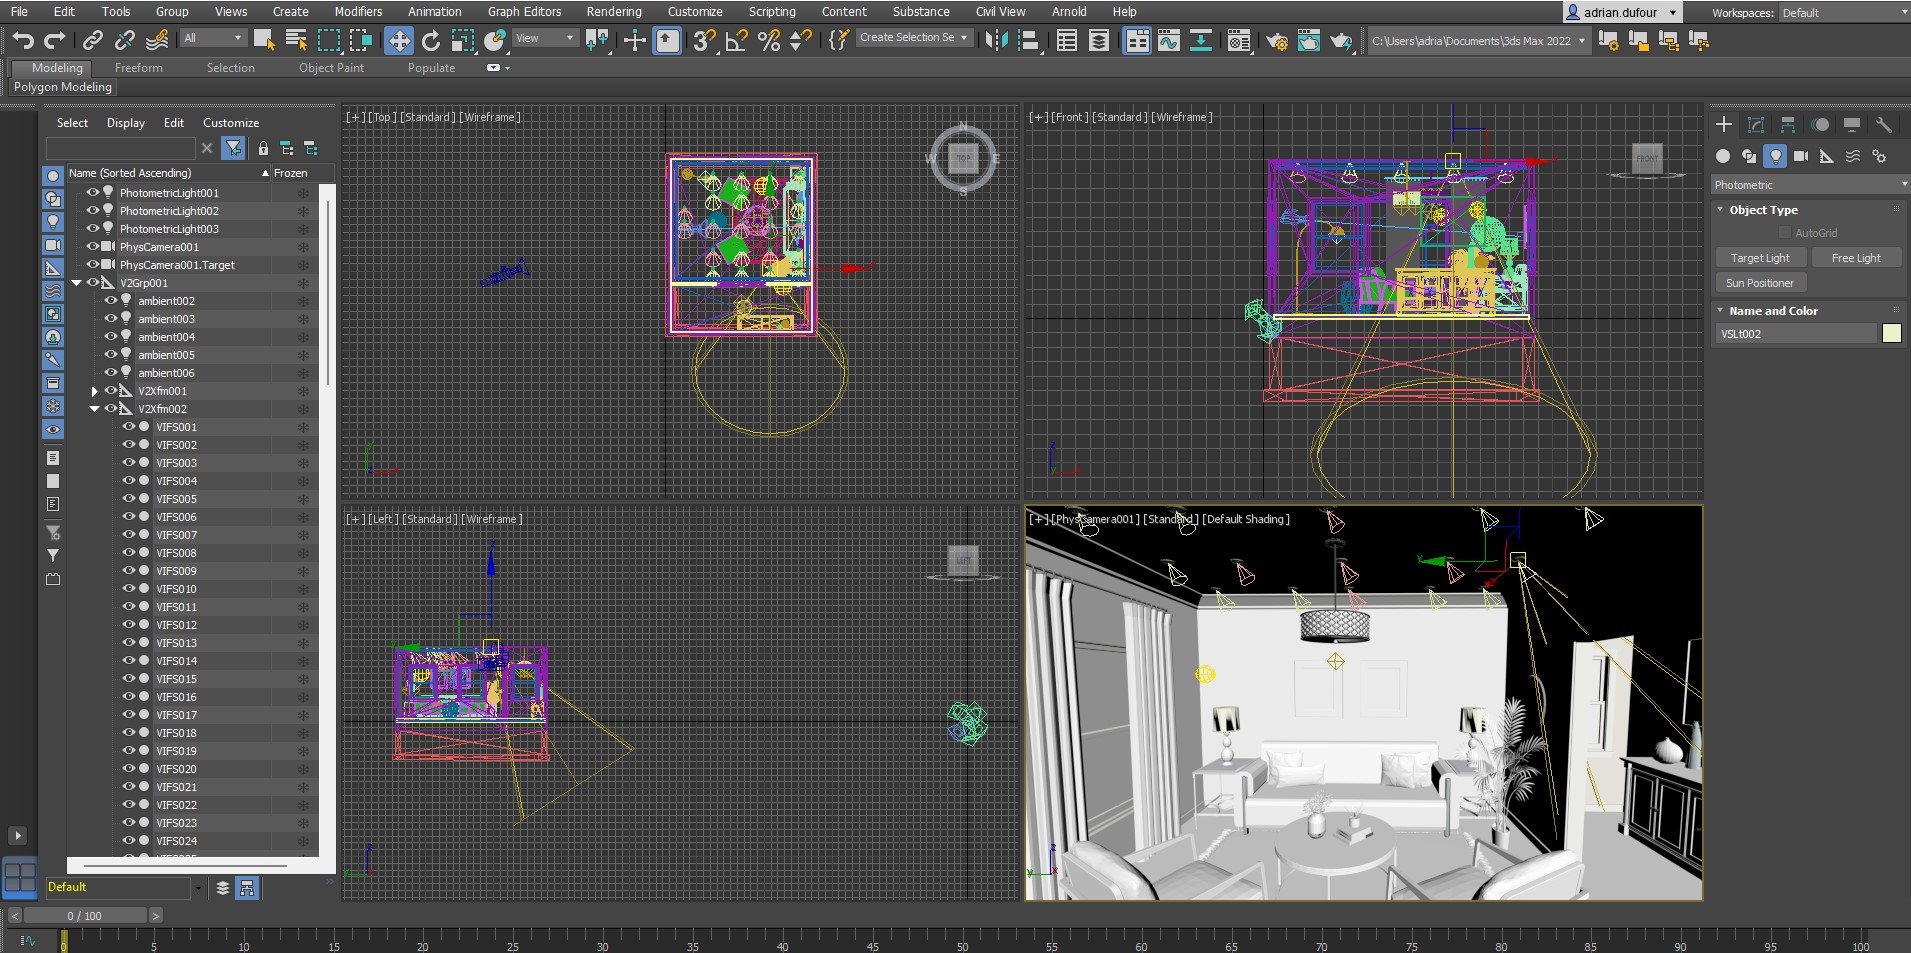Viewport: 1911px width, 953px height.
Task: Open the Modify panel tab icon
Action: 1756,125
